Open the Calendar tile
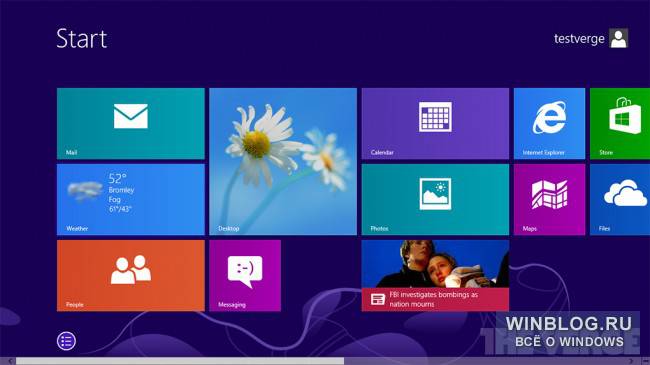 pyautogui.click(x=435, y=123)
